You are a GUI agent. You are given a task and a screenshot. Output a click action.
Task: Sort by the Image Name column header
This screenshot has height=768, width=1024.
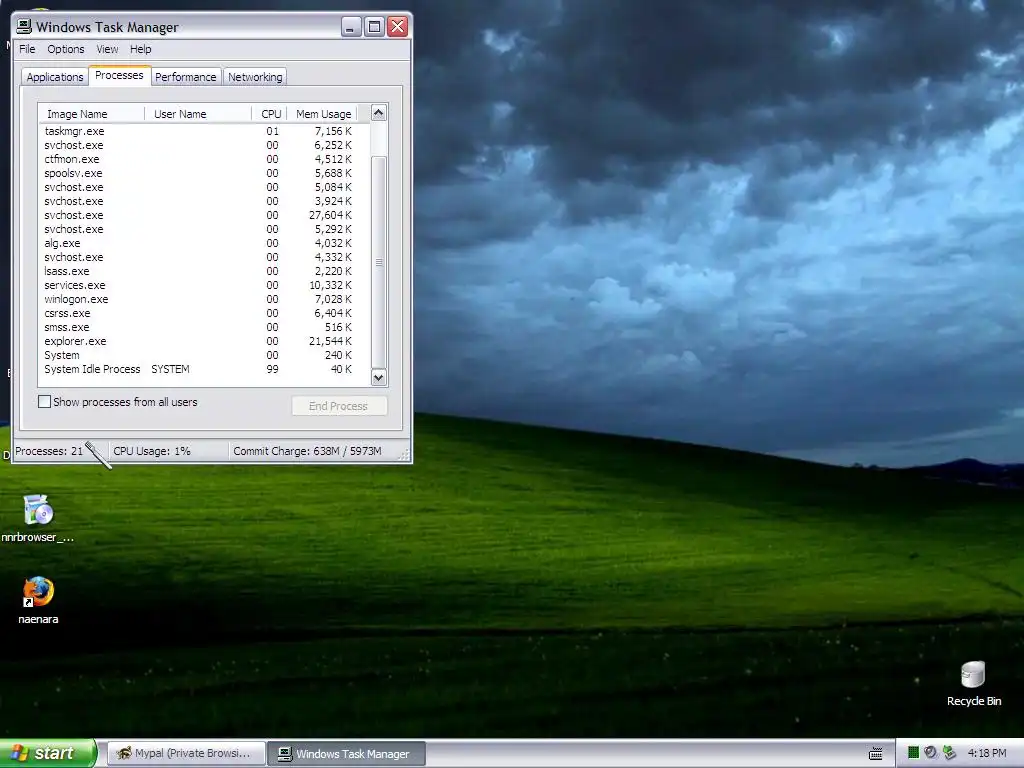click(91, 114)
